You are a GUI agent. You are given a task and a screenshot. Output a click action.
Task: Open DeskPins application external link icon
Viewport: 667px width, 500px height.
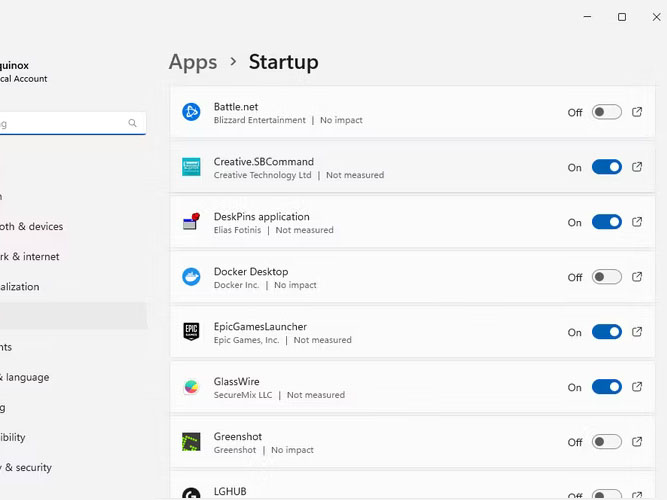click(x=637, y=222)
